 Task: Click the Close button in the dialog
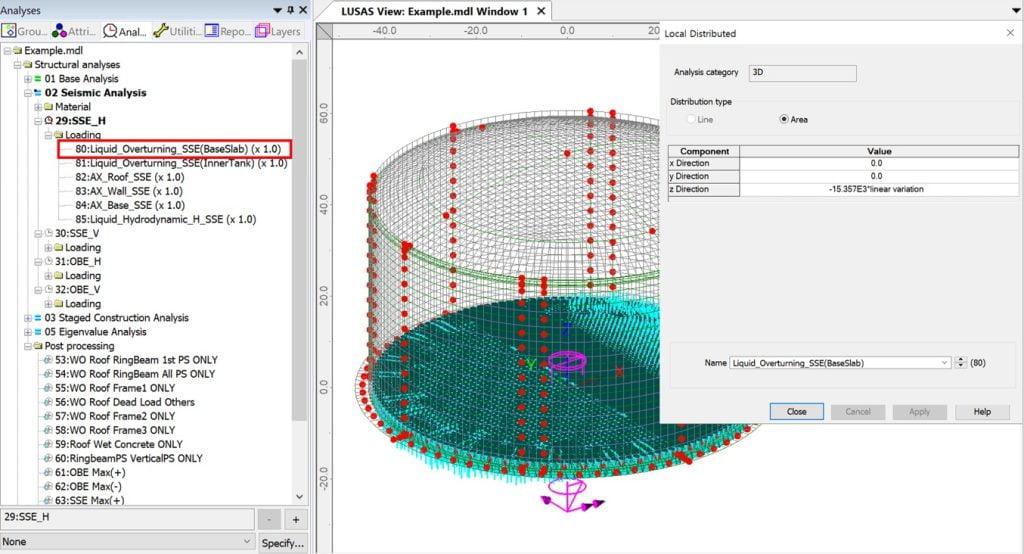[x=796, y=411]
